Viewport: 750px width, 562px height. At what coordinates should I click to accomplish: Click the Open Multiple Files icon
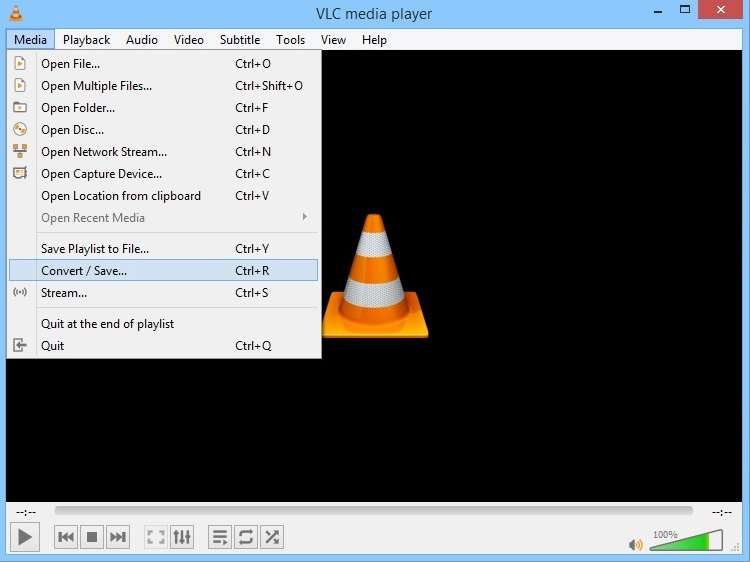coord(20,85)
